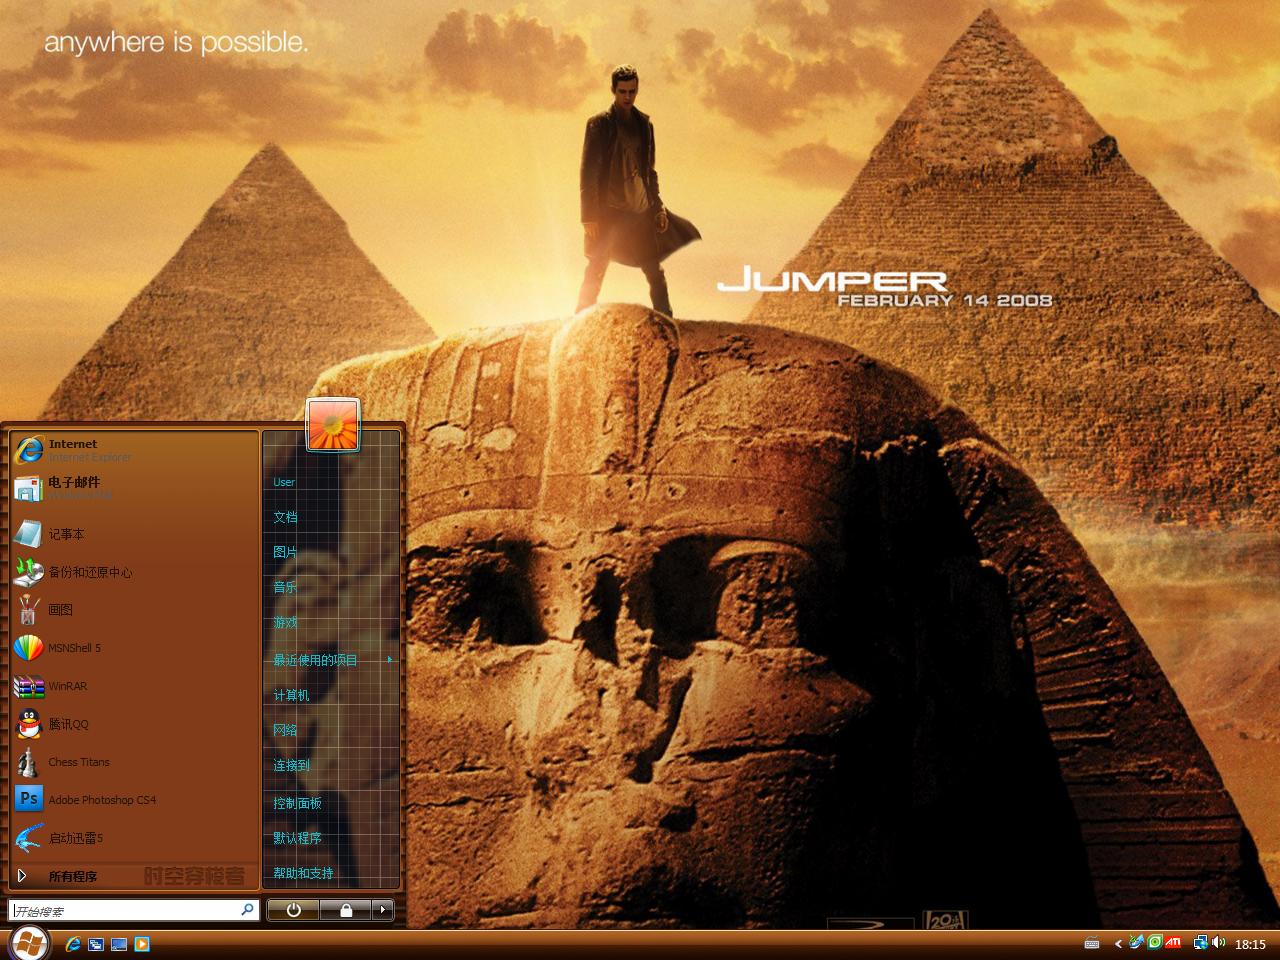
Task: Open 腾讯QQ messenger
Action: 133,724
